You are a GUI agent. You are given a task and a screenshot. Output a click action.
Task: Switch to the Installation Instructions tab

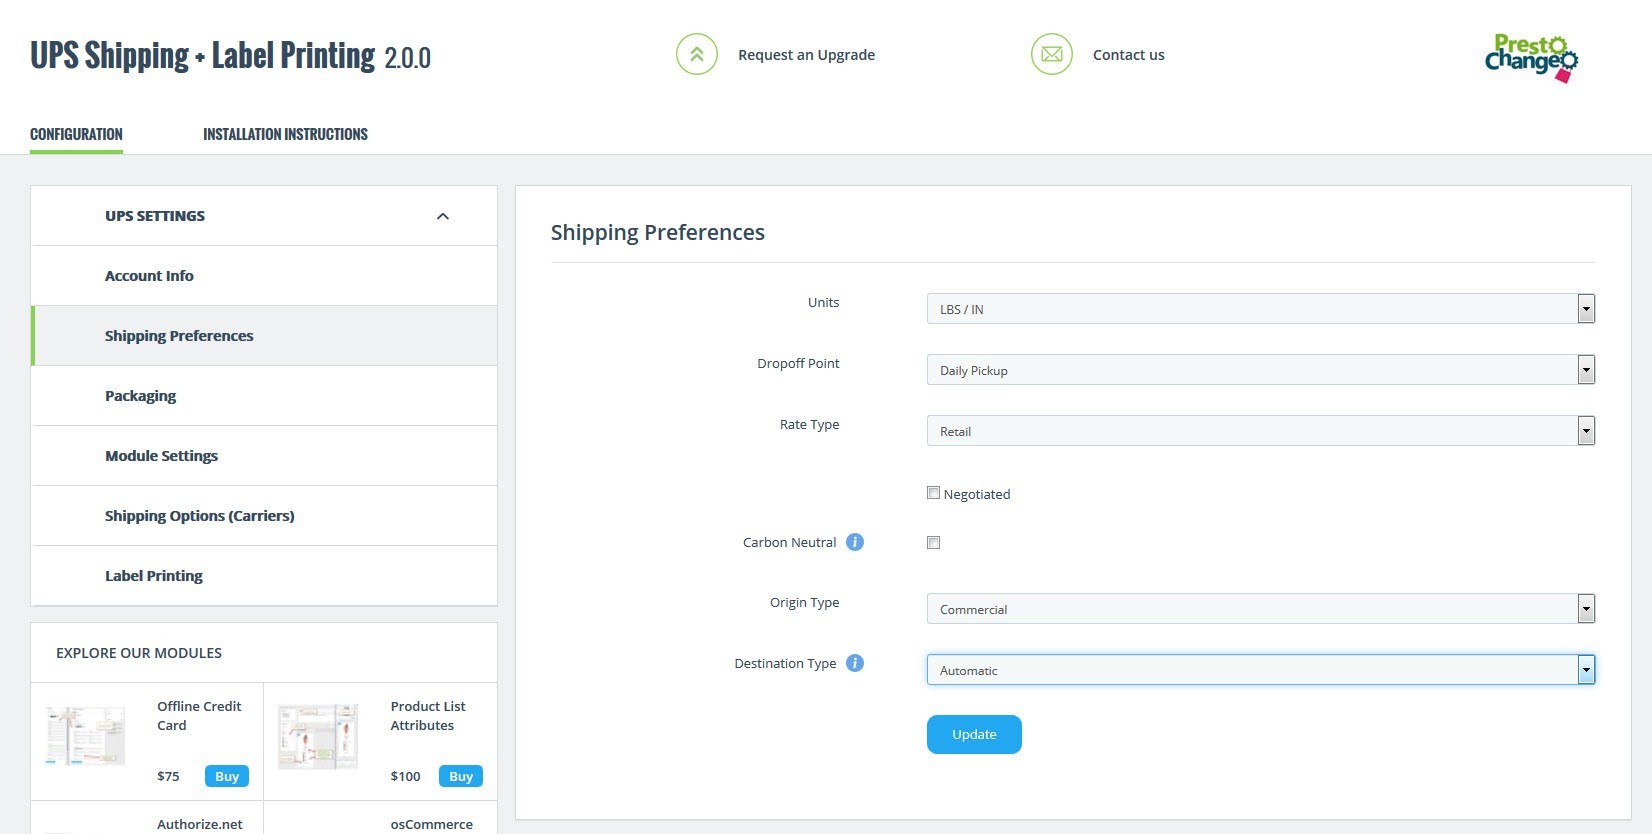point(285,134)
